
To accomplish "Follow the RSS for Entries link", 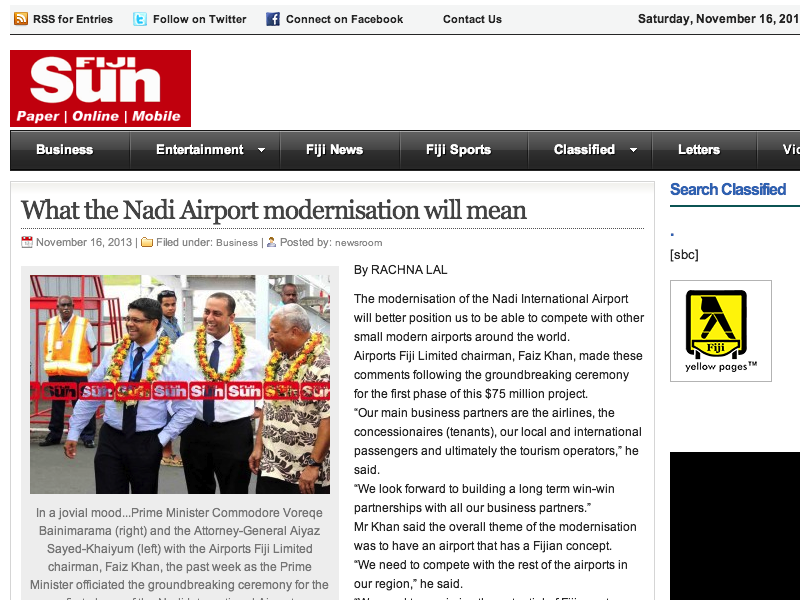I will point(73,19).
